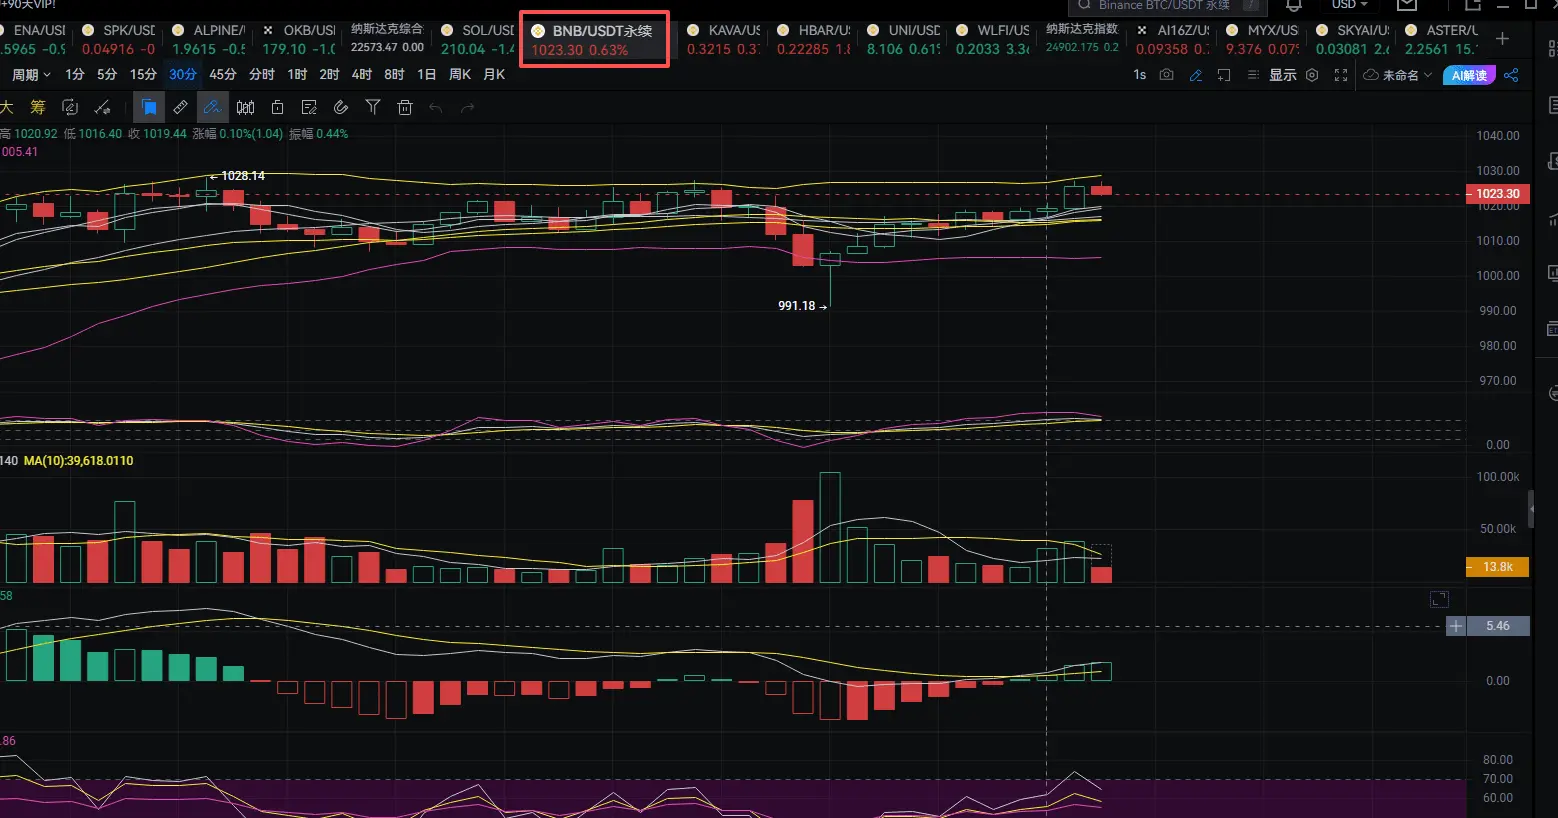
Task: Open chart settings hexagon icon
Action: [x=1312, y=75]
